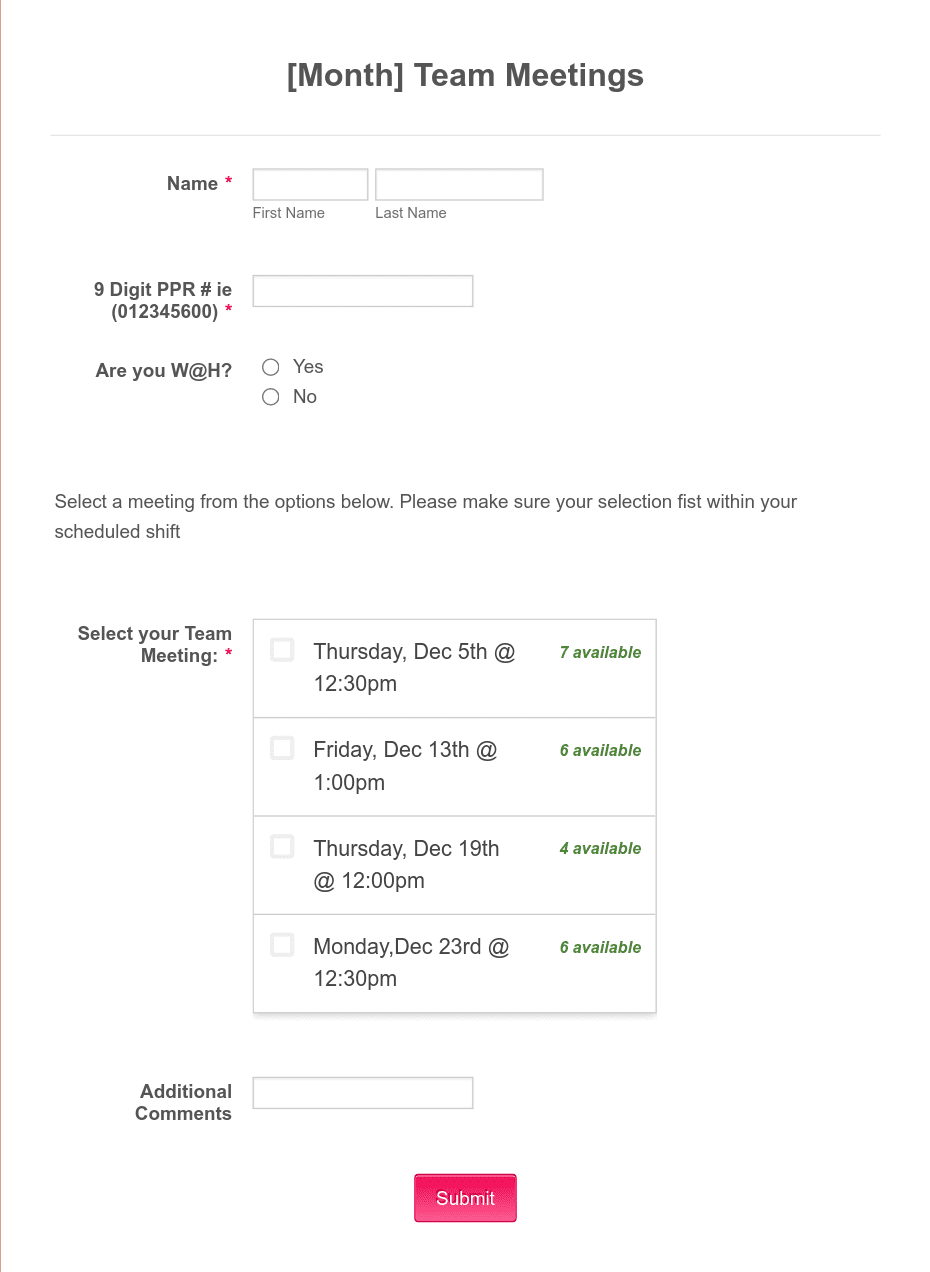This screenshot has height=1272, width=930.
Task: Click the Friday Dec 13th '6 available' label
Action: (x=600, y=750)
